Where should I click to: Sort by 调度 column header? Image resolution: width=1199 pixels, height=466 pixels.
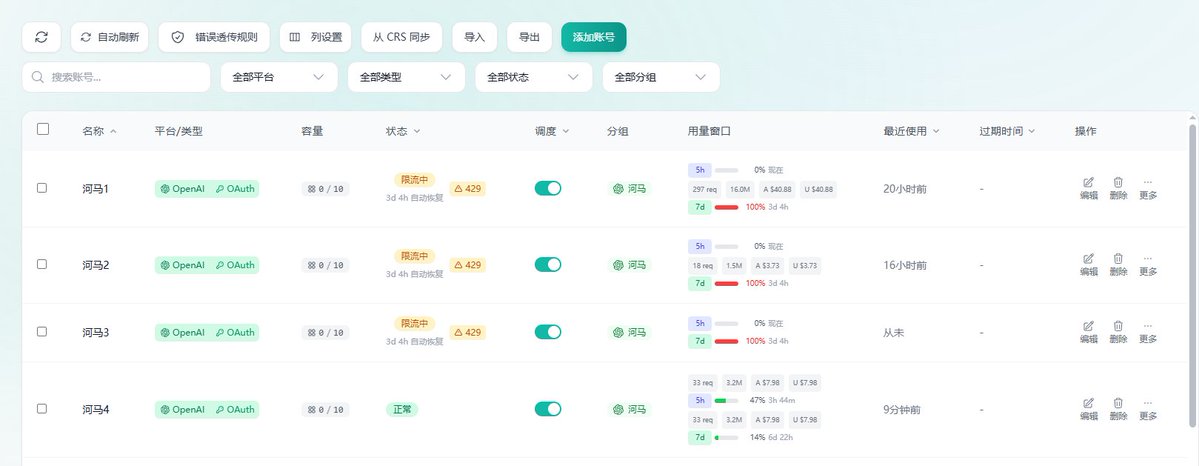click(x=552, y=131)
